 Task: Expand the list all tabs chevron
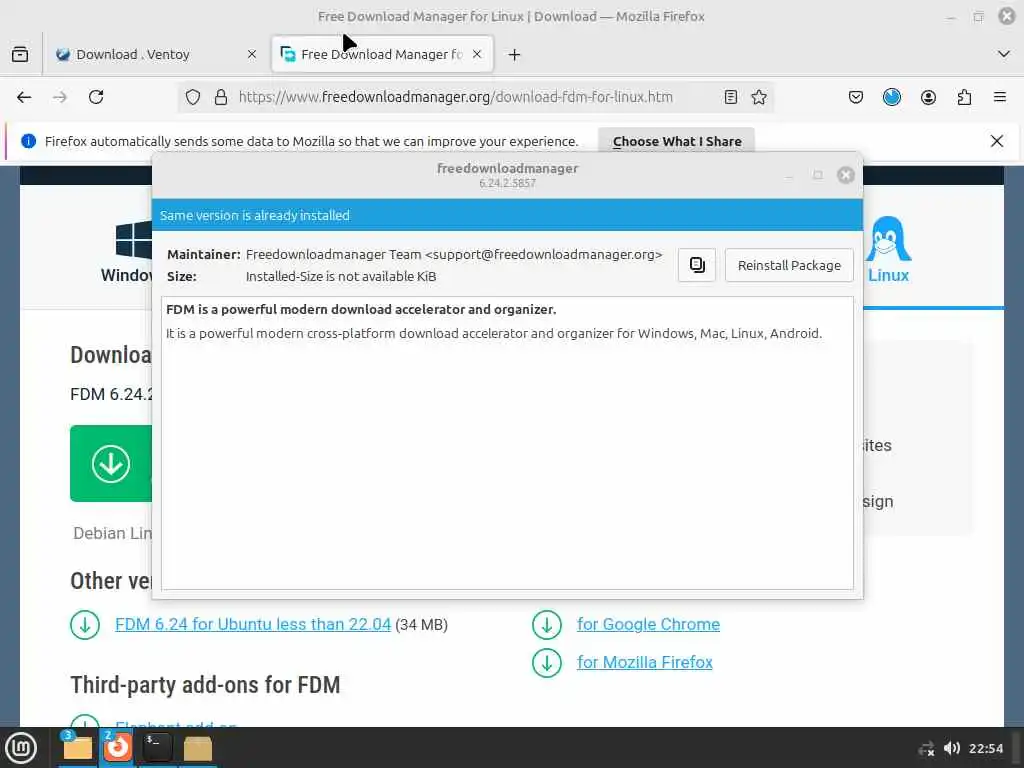[1004, 54]
